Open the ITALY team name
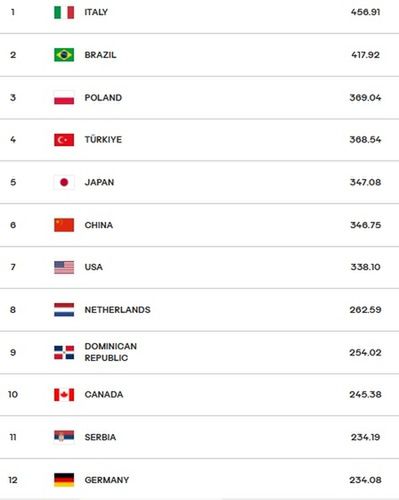 point(96,12)
